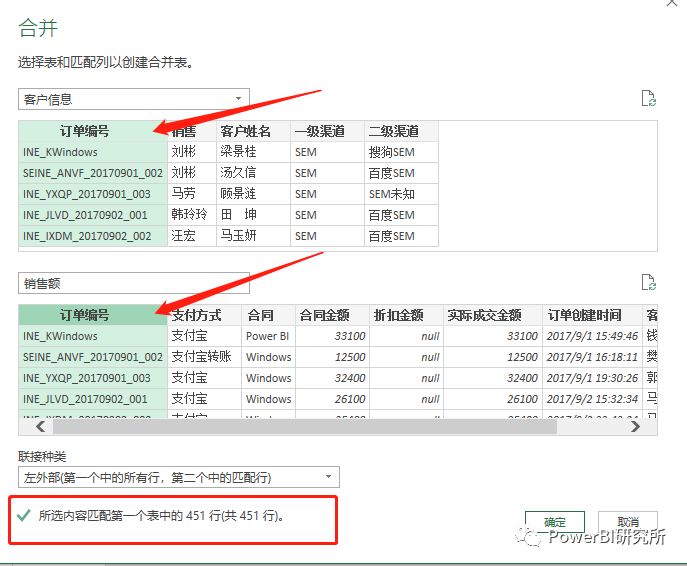
Task: Click cell 12500 in 实际成交金额 column
Action: tap(493, 357)
